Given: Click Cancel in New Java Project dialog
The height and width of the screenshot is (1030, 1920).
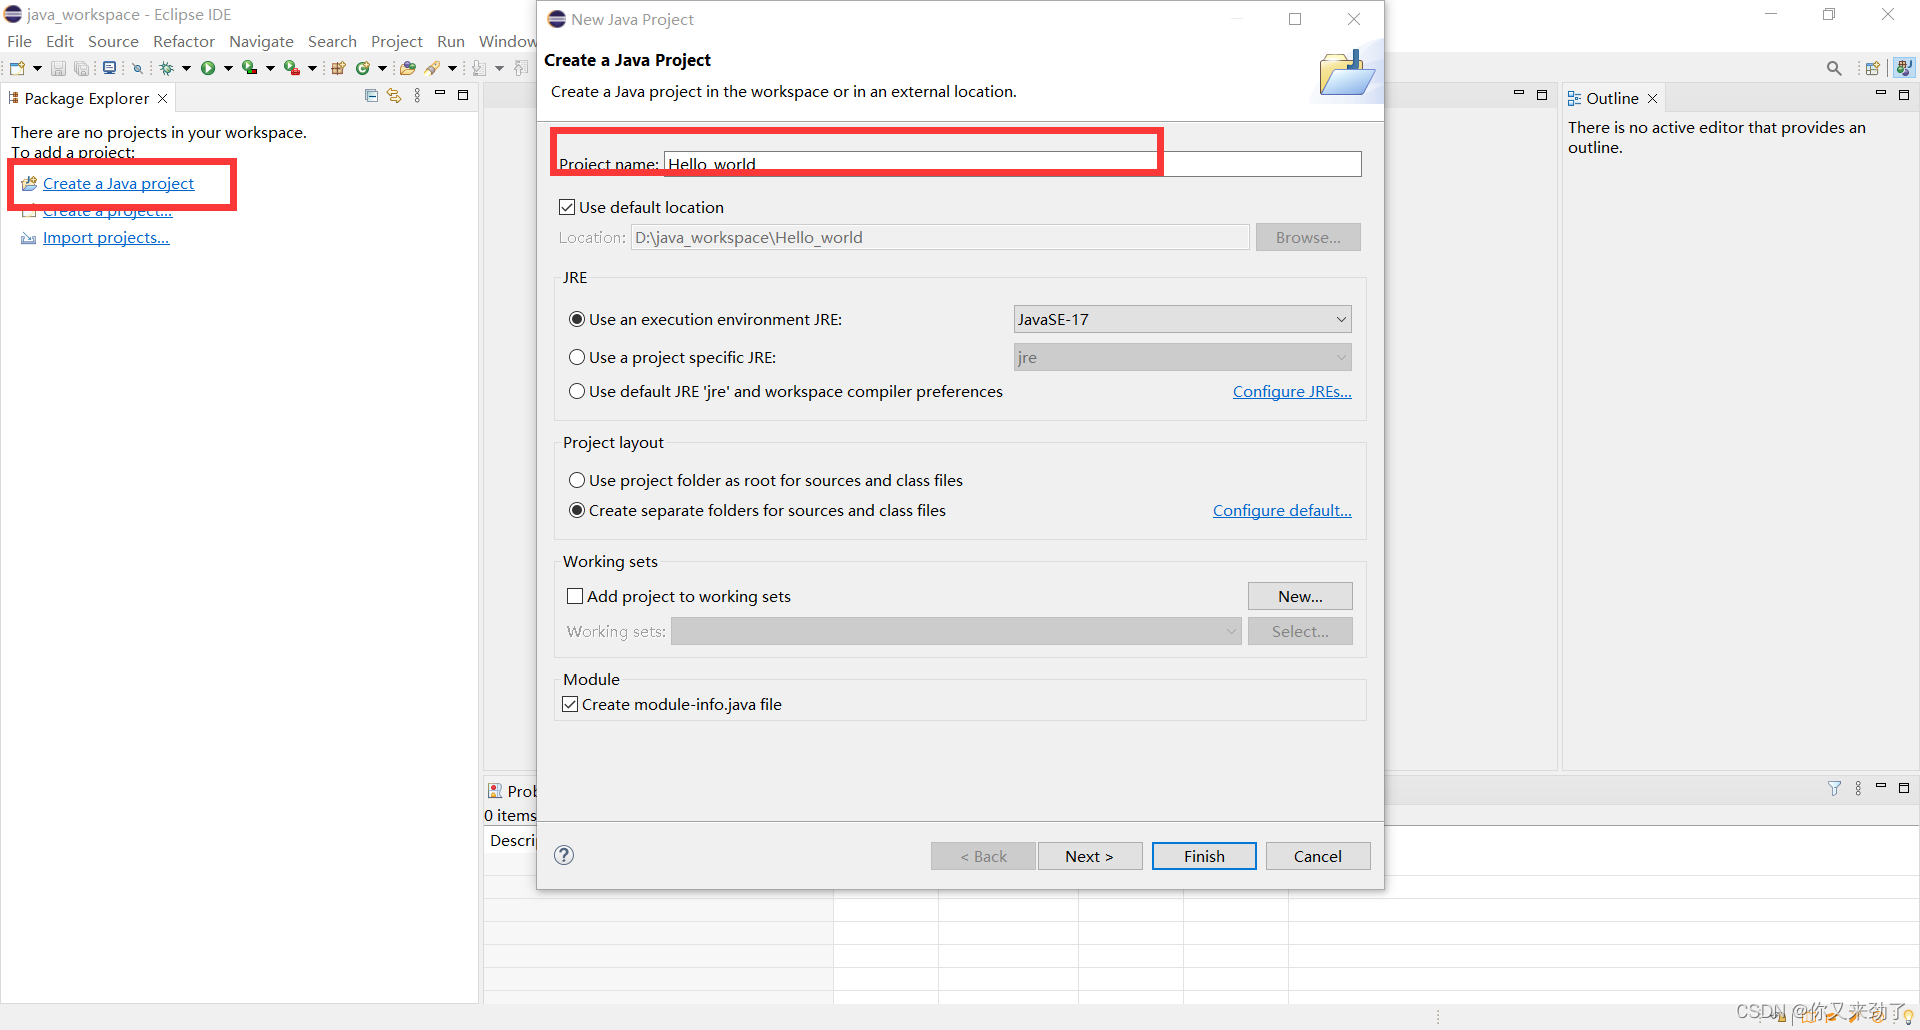Looking at the screenshot, I should click(1317, 856).
